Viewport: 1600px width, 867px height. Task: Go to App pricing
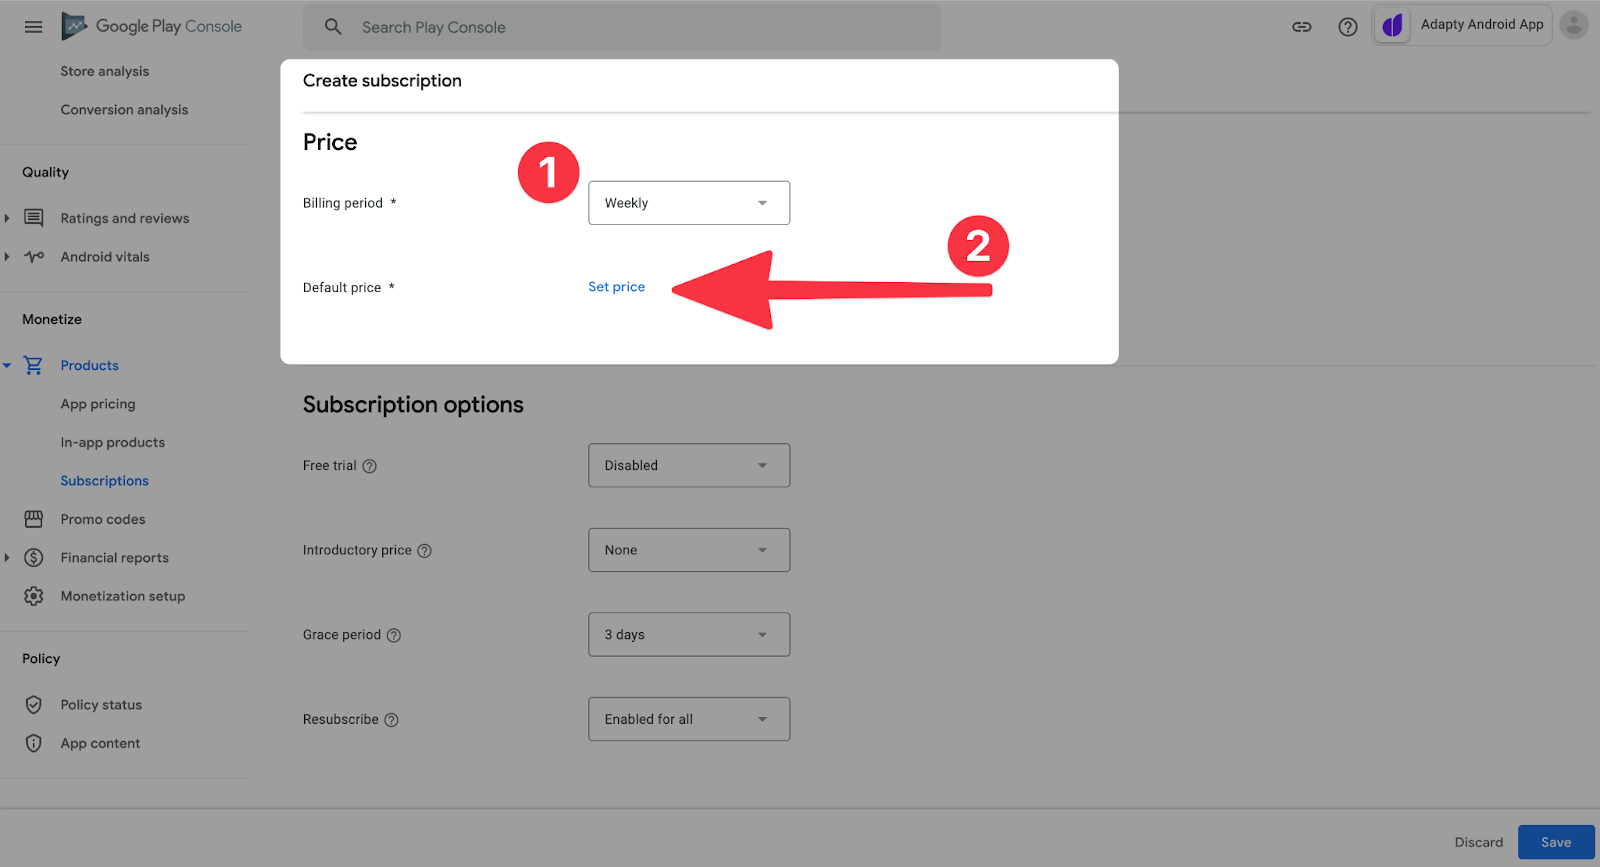98,404
